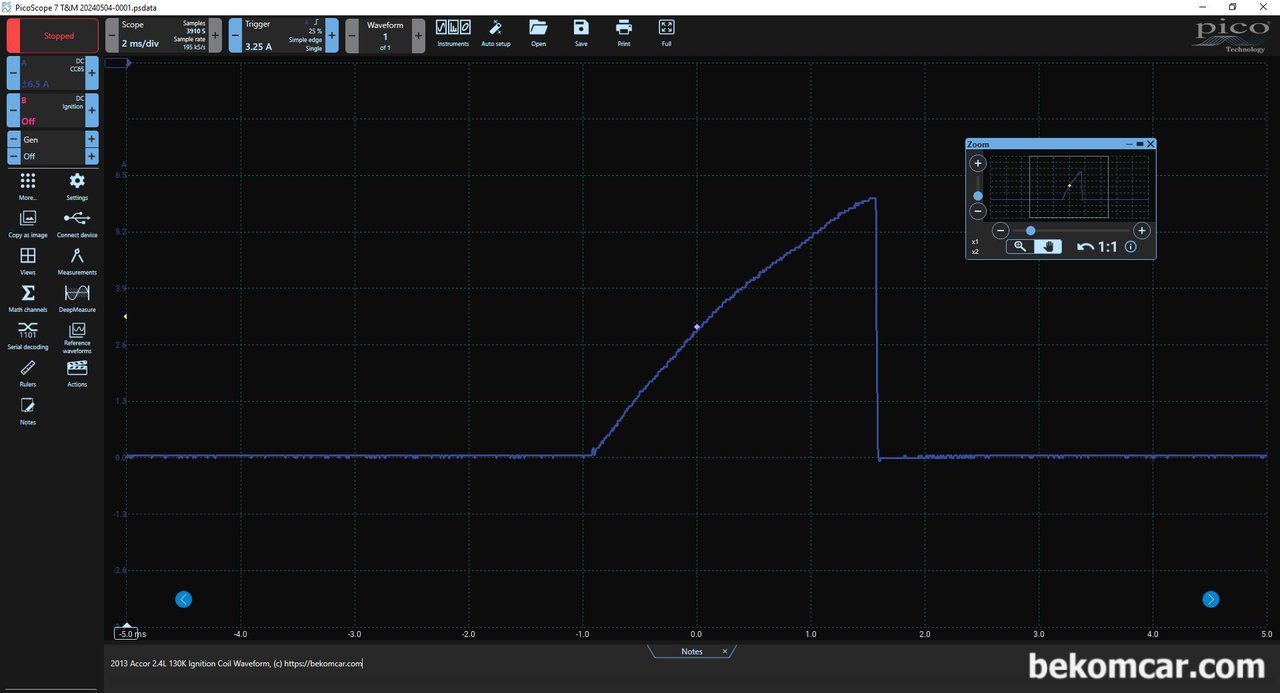Click the Notes tab label

click(x=692, y=651)
